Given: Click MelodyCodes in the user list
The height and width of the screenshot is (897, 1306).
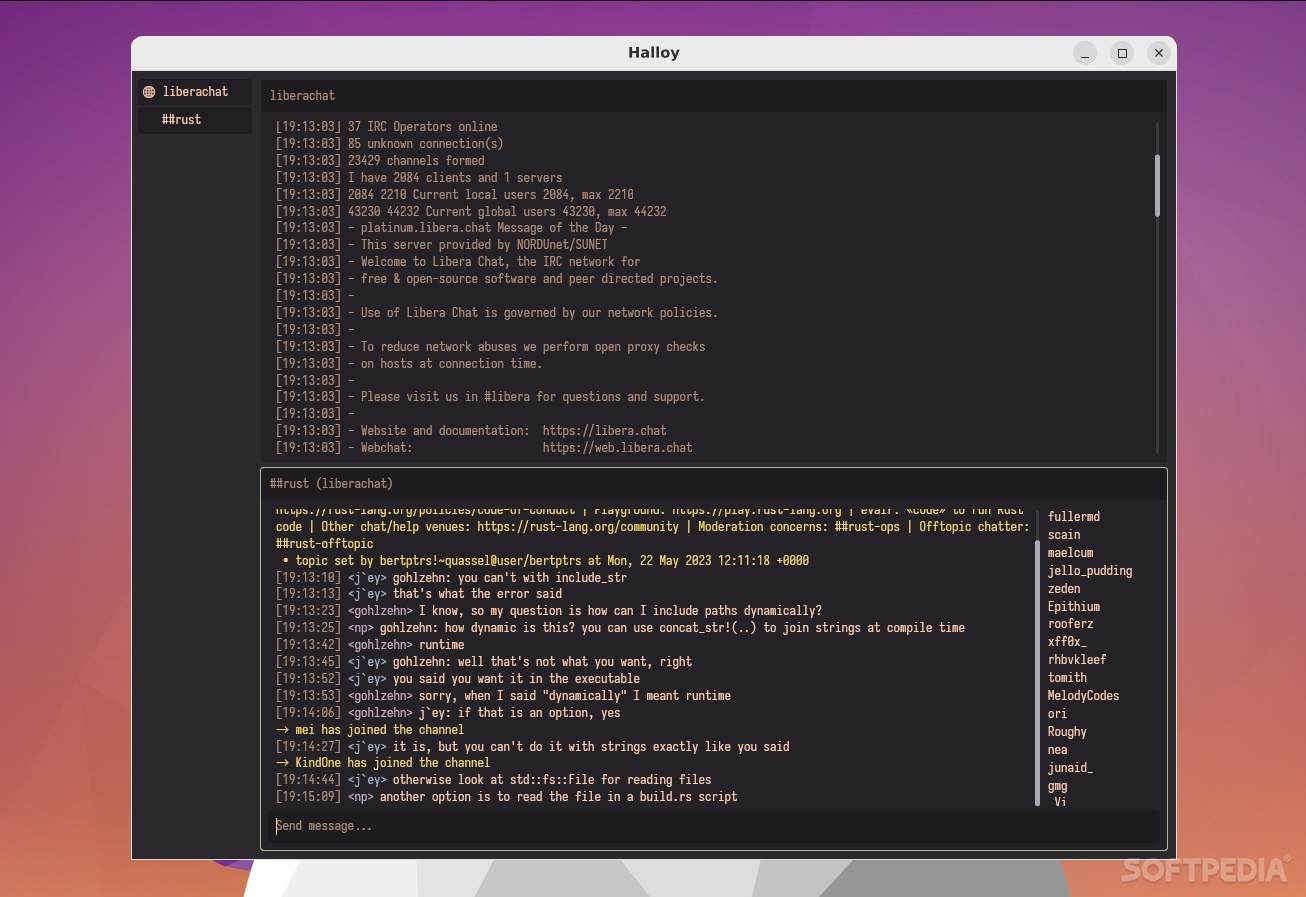Looking at the screenshot, I should pos(1083,696).
